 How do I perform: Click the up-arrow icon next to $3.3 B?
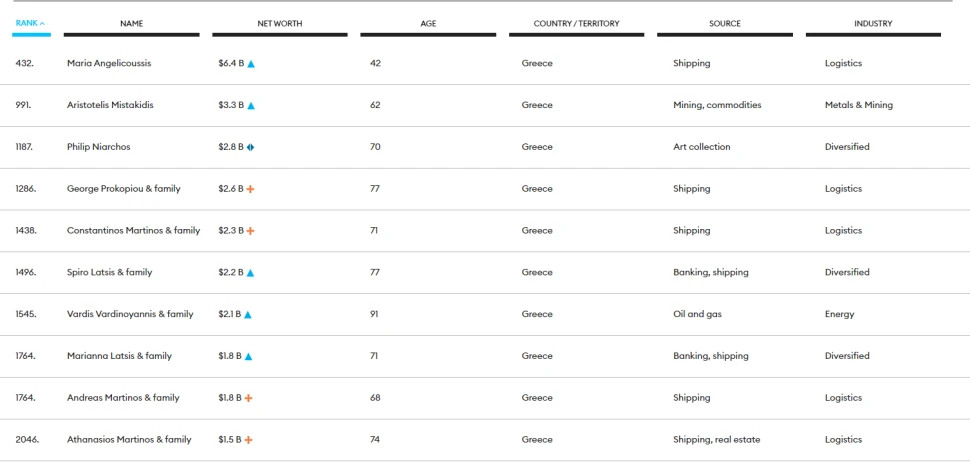pyautogui.click(x=251, y=106)
